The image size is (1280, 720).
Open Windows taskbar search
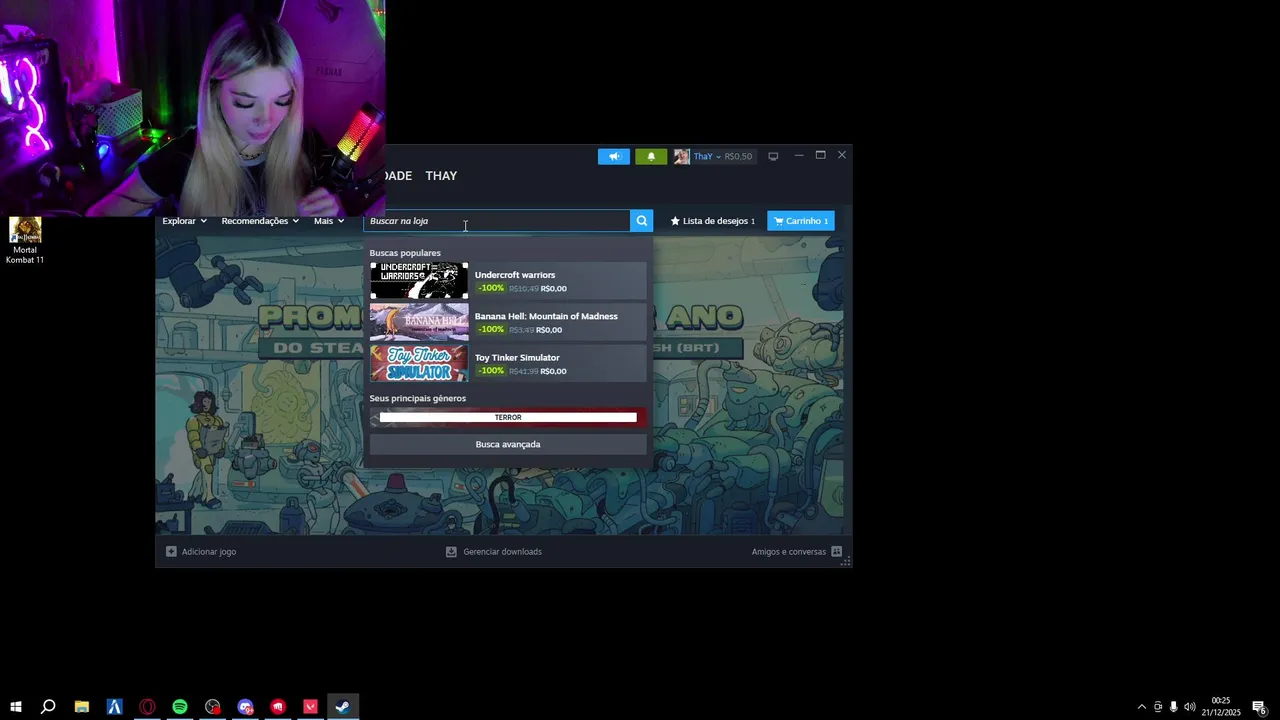click(x=48, y=707)
